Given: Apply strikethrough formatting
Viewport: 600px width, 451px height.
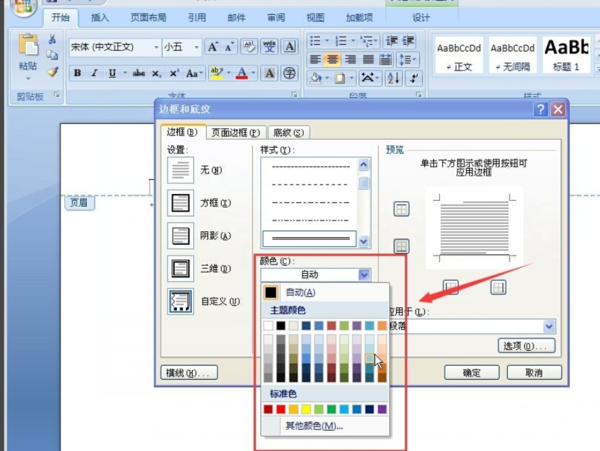Looking at the screenshot, I should pos(139,73).
